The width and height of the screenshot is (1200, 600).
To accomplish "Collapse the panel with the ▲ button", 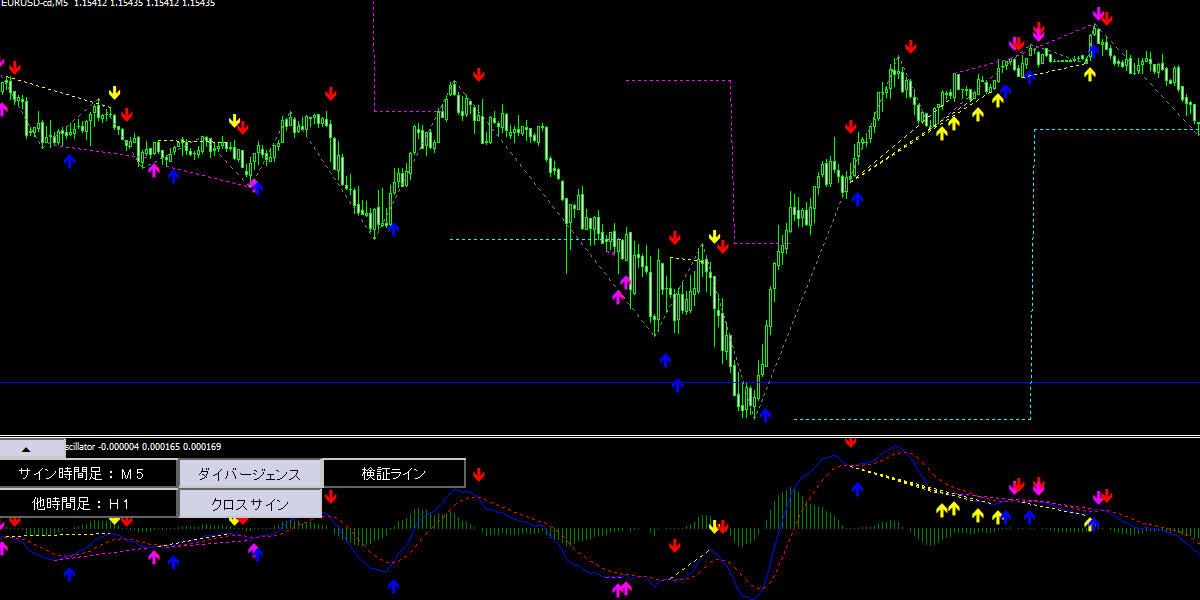I will tap(28, 449).
